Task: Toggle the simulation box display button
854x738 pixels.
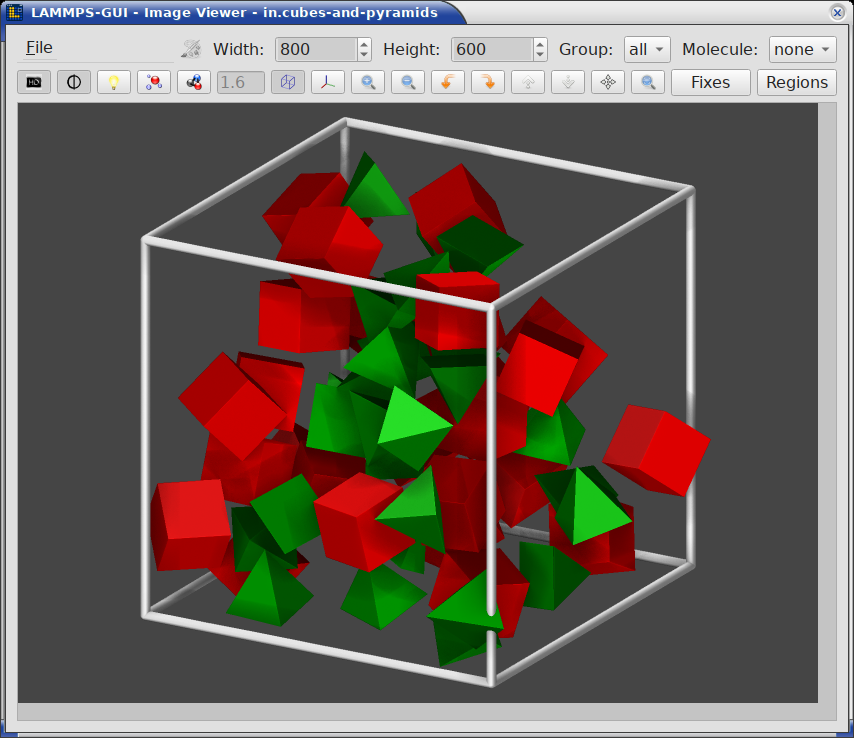Action: [x=288, y=82]
